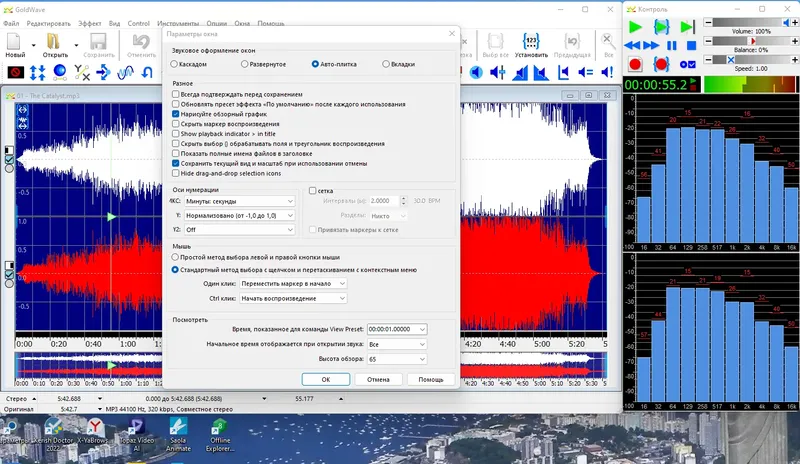Click the Set (Установить) selection icon
800x464 pixels.
(531, 42)
